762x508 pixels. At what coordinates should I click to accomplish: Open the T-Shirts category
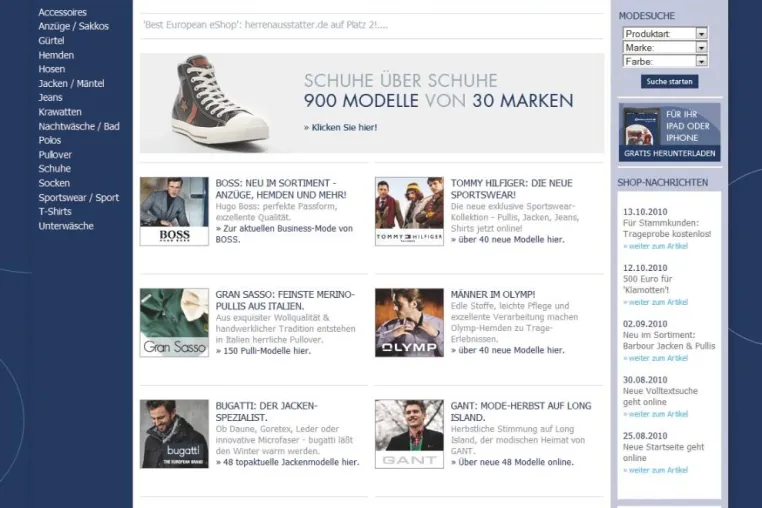coord(55,211)
